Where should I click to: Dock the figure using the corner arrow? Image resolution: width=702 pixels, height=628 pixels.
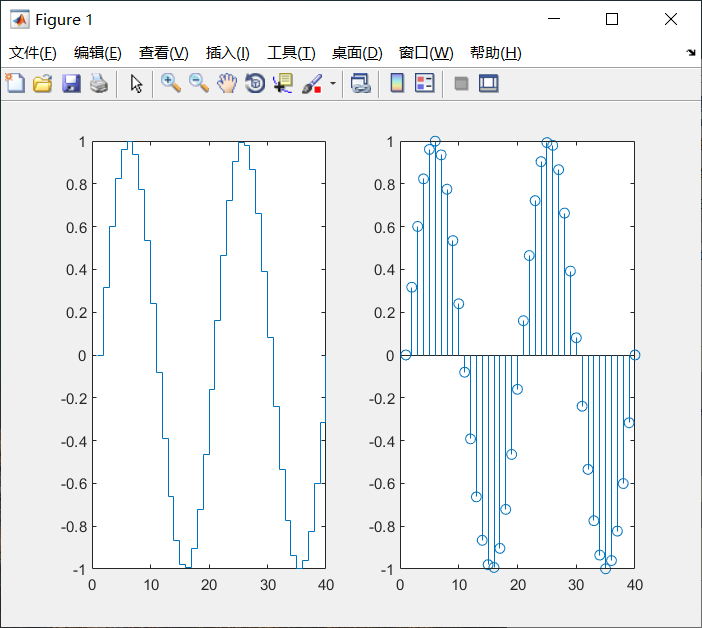pyautogui.click(x=691, y=52)
